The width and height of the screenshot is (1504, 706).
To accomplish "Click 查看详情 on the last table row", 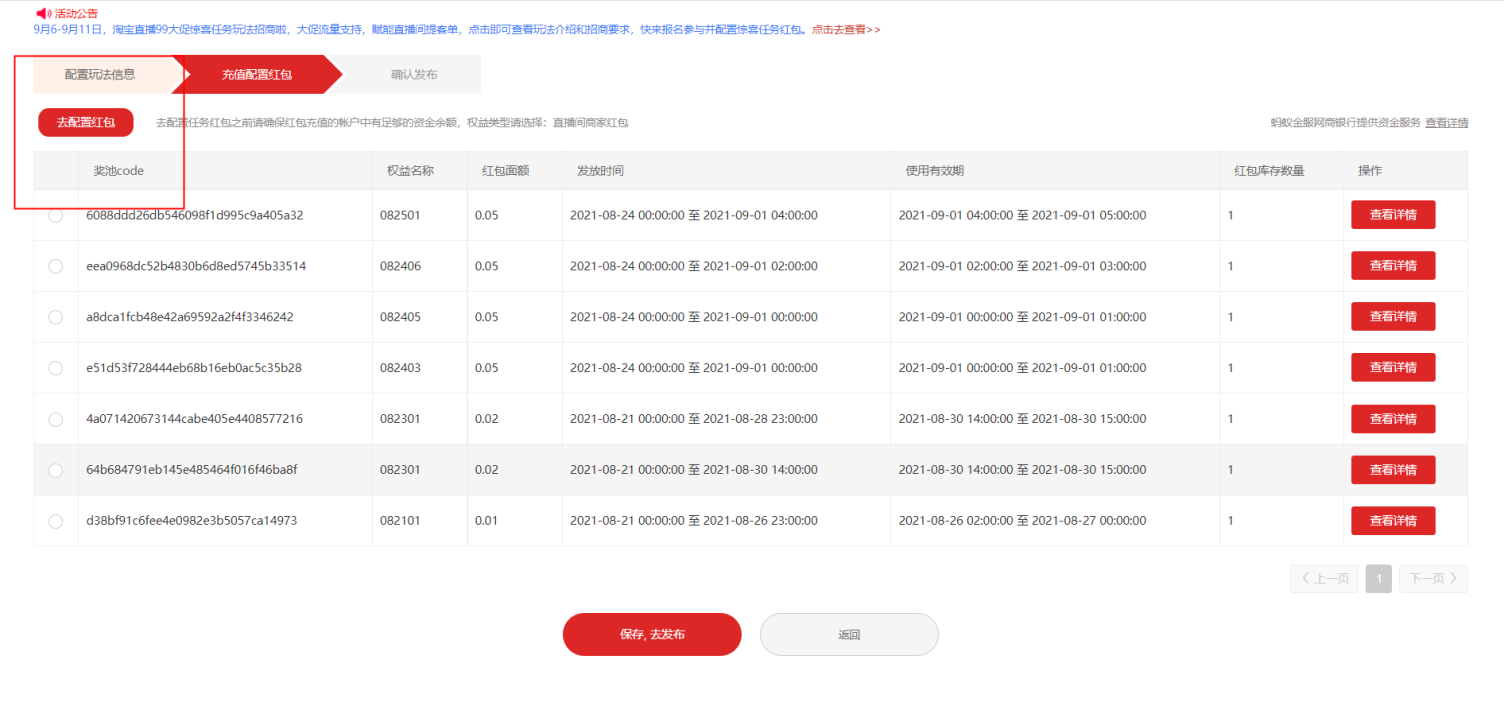I will (1393, 520).
